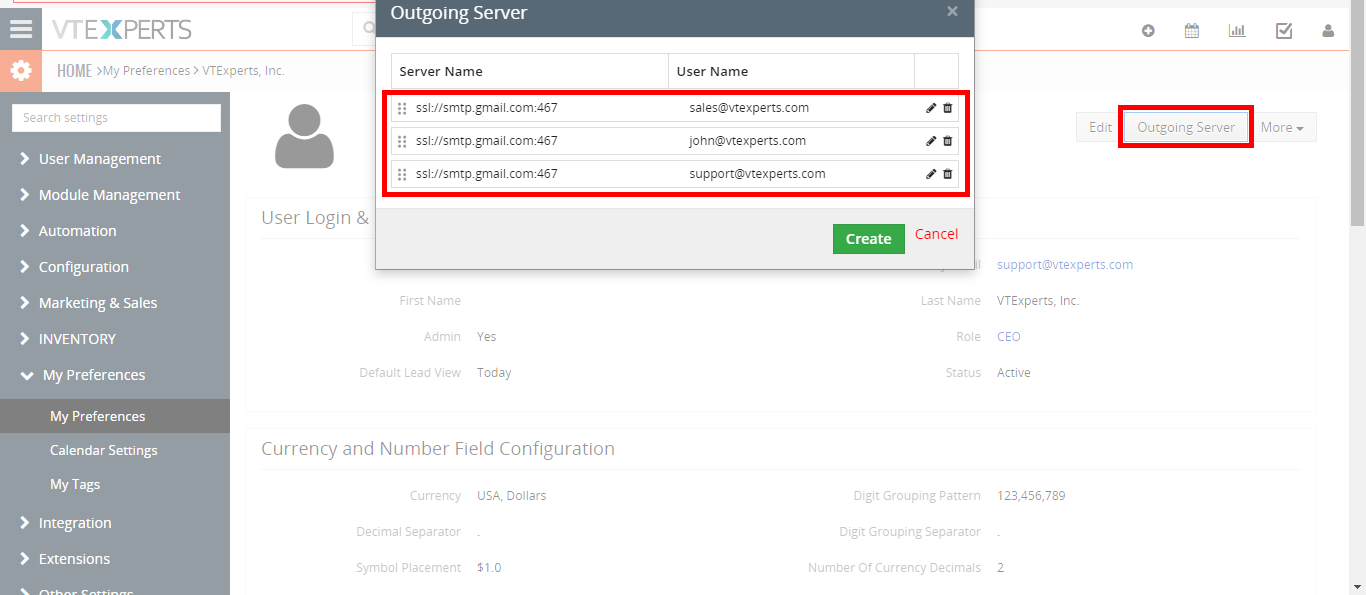
Task: Open the calendar icon in header
Action: point(1192,31)
